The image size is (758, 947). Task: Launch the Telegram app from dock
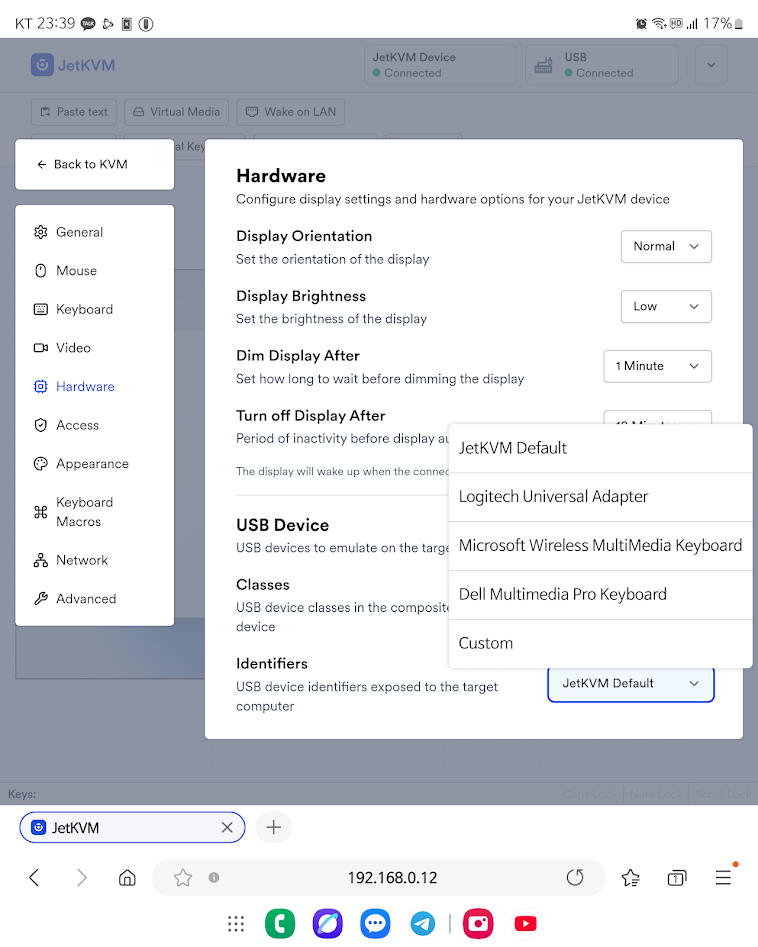(x=422, y=923)
